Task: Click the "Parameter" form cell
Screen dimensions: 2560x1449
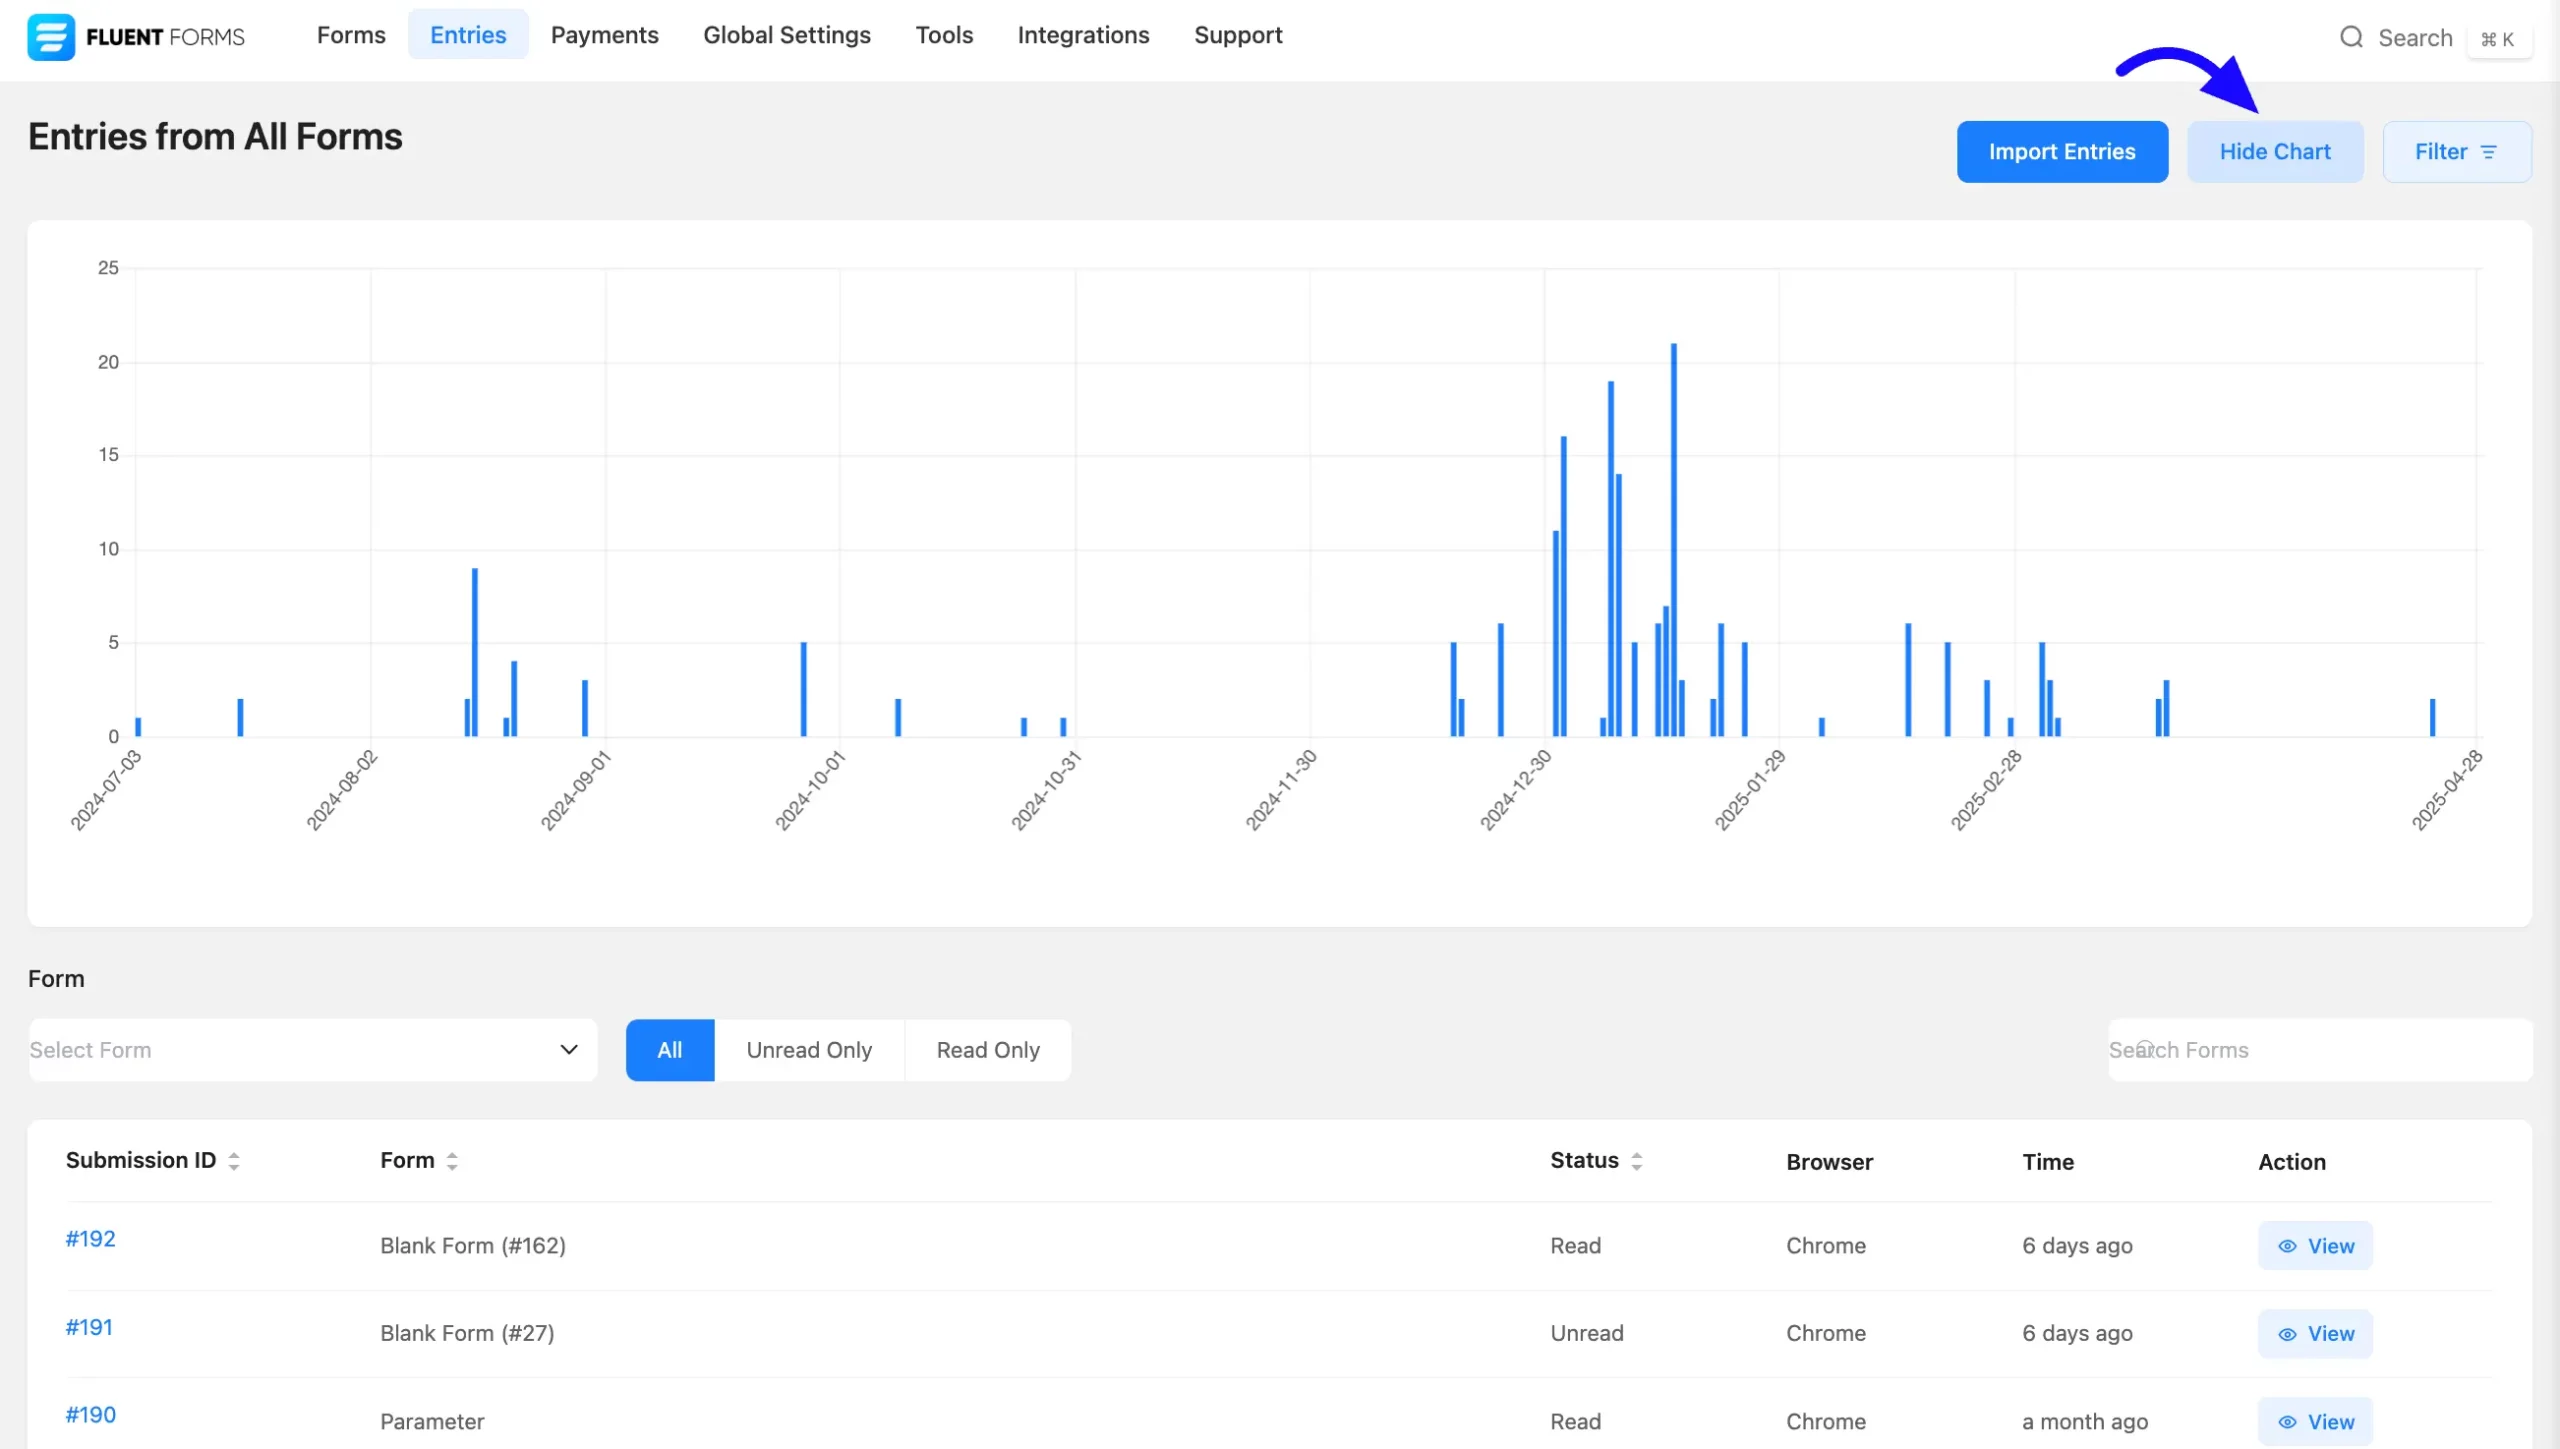Action: pyautogui.click(x=432, y=1422)
